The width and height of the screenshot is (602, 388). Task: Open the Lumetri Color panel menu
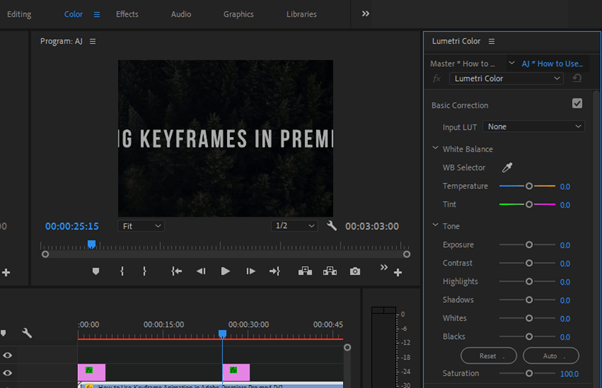[x=491, y=41]
